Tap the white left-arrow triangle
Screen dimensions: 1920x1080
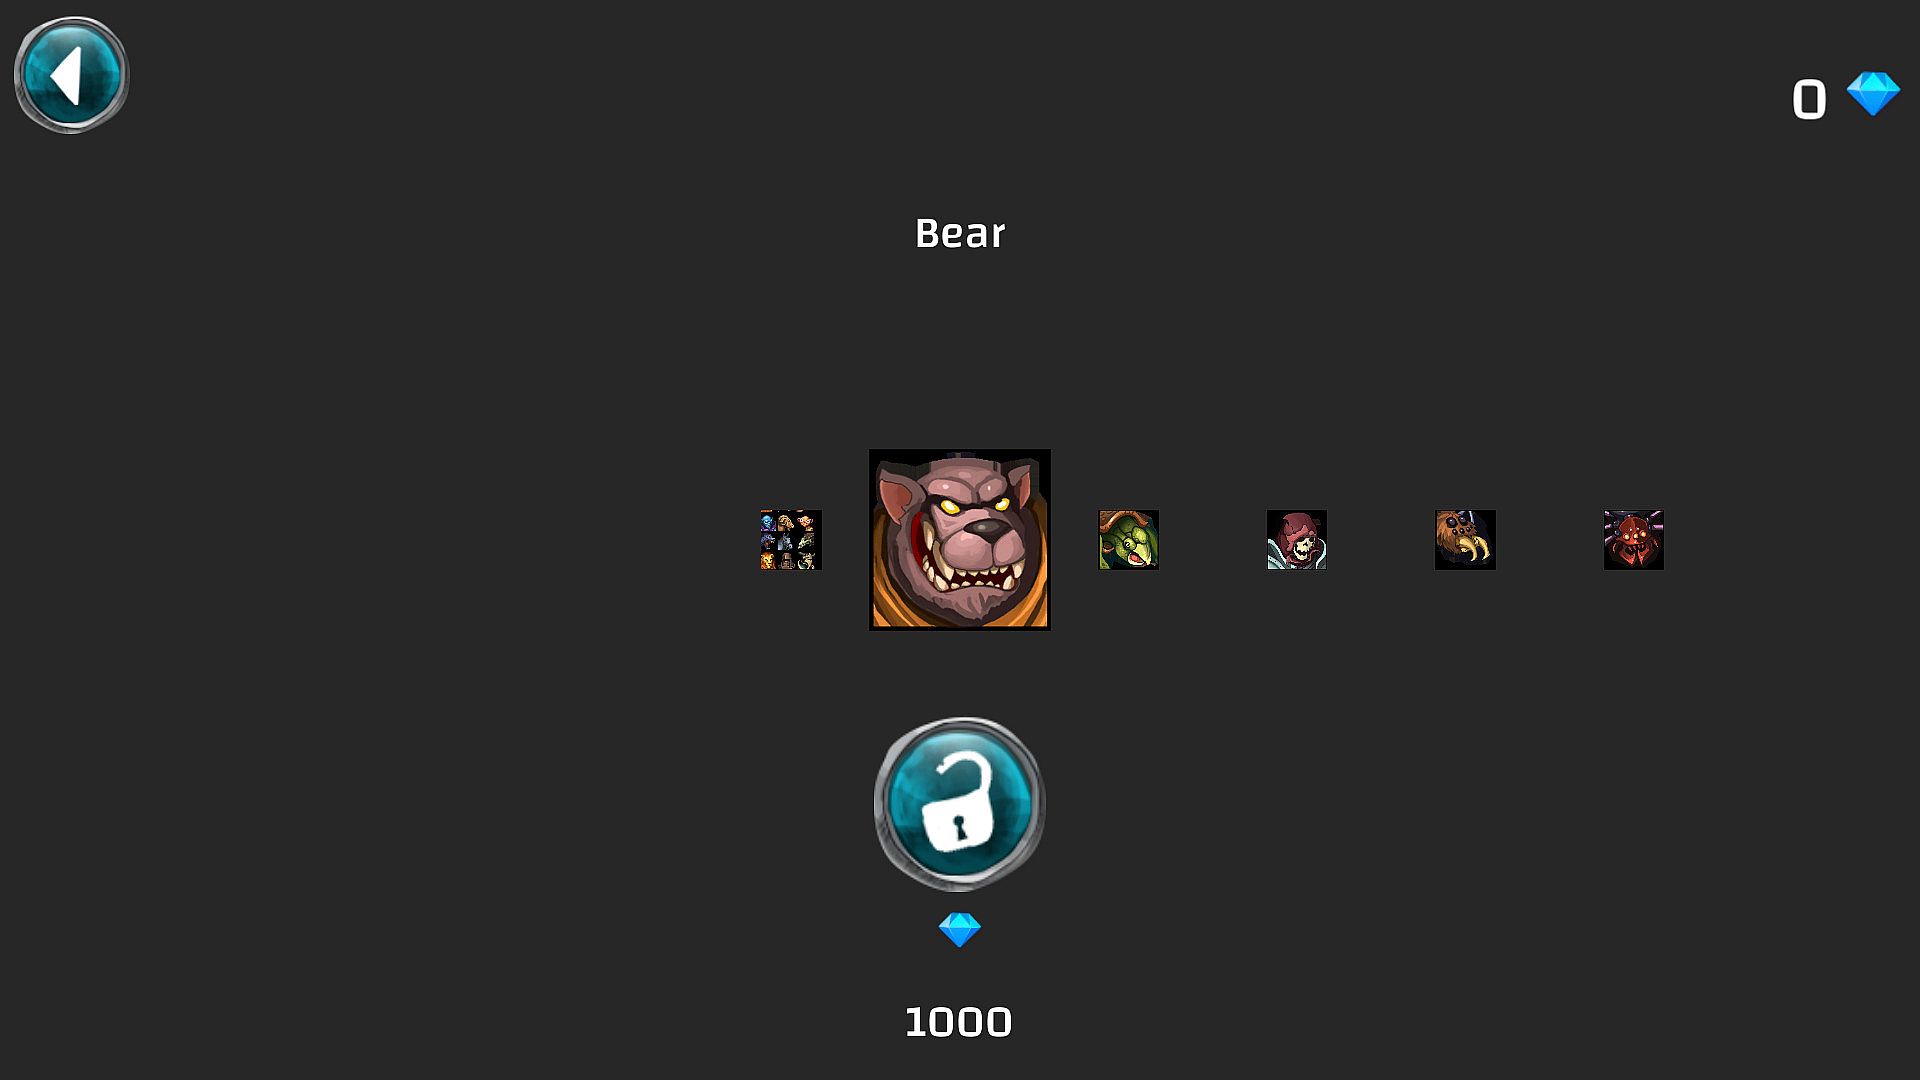click(66, 75)
